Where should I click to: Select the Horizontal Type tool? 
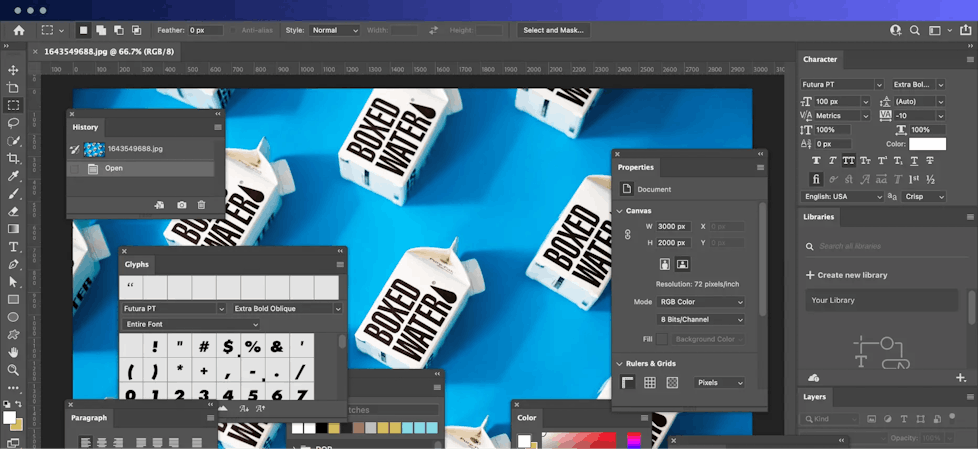click(x=13, y=247)
